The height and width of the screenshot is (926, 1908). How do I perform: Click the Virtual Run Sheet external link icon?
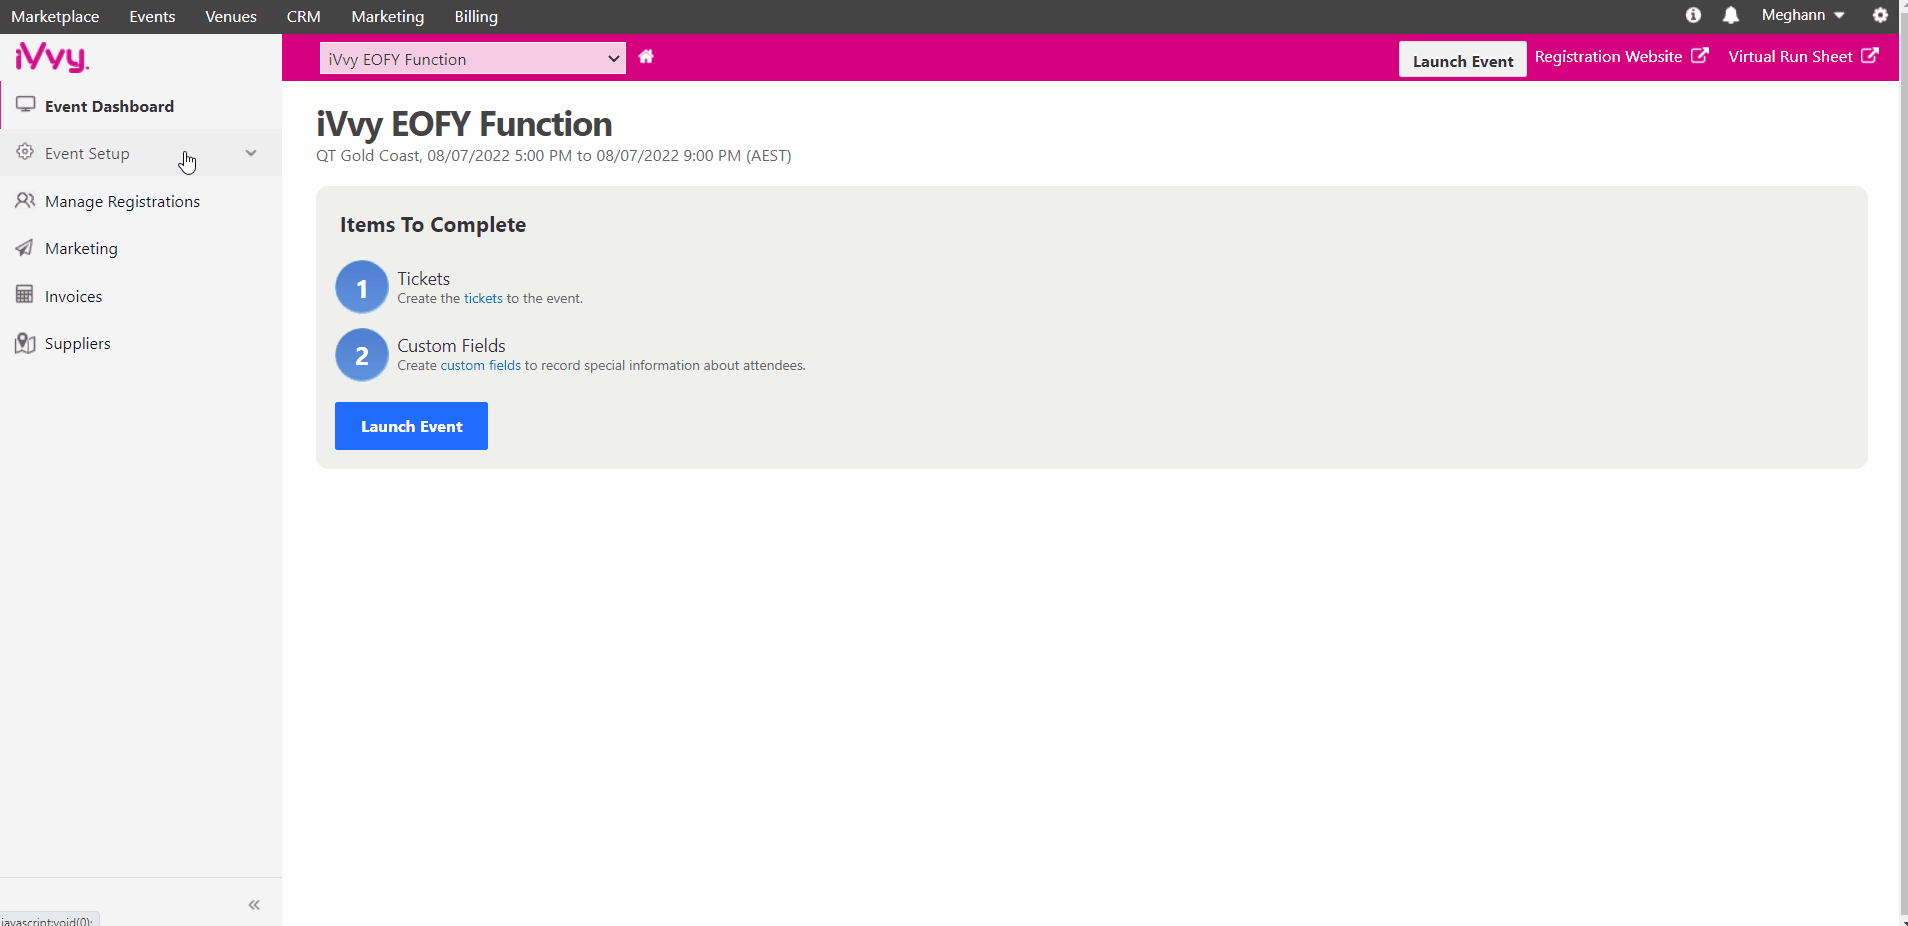[1870, 56]
